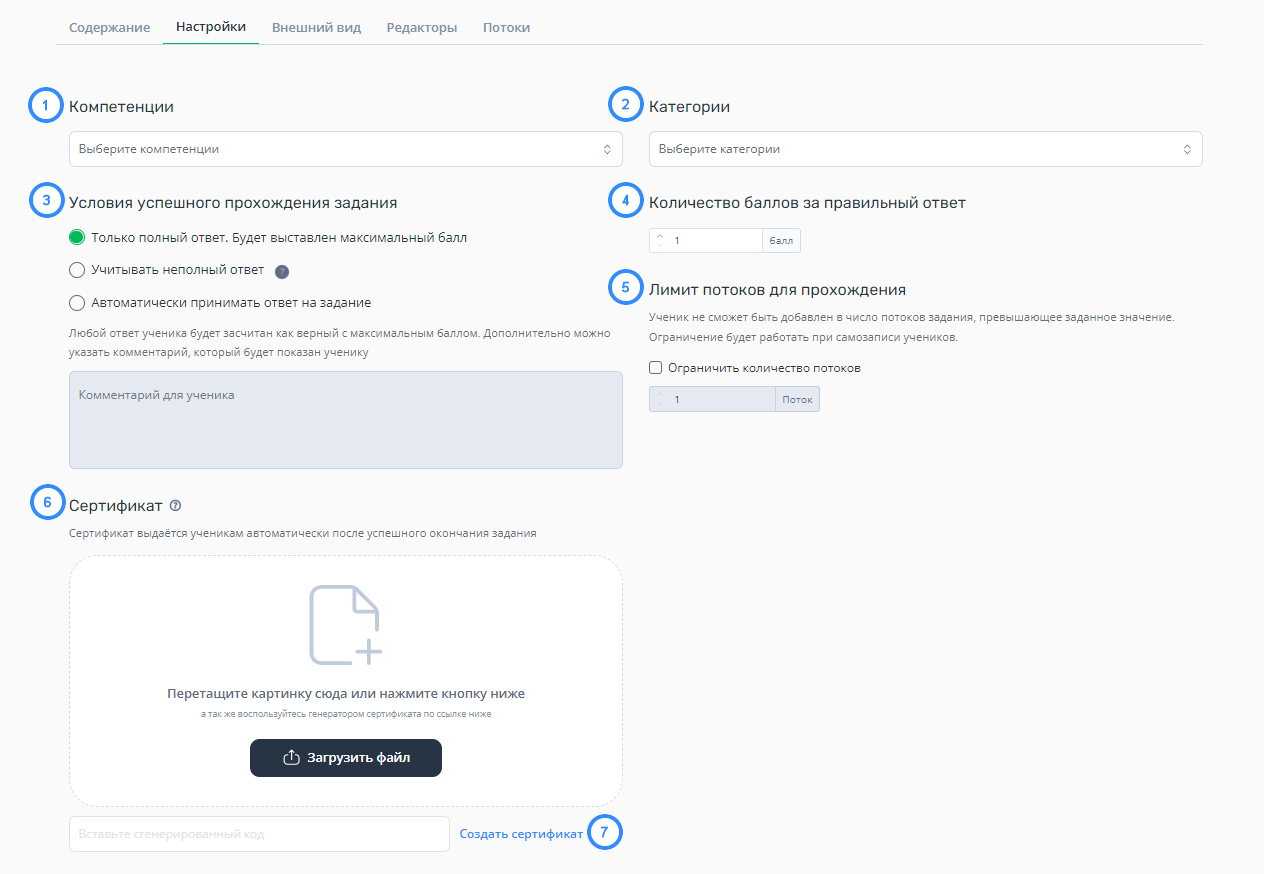Choose the Учитывать неполный ответ radio button
1264x874 pixels.
point(77,270)
